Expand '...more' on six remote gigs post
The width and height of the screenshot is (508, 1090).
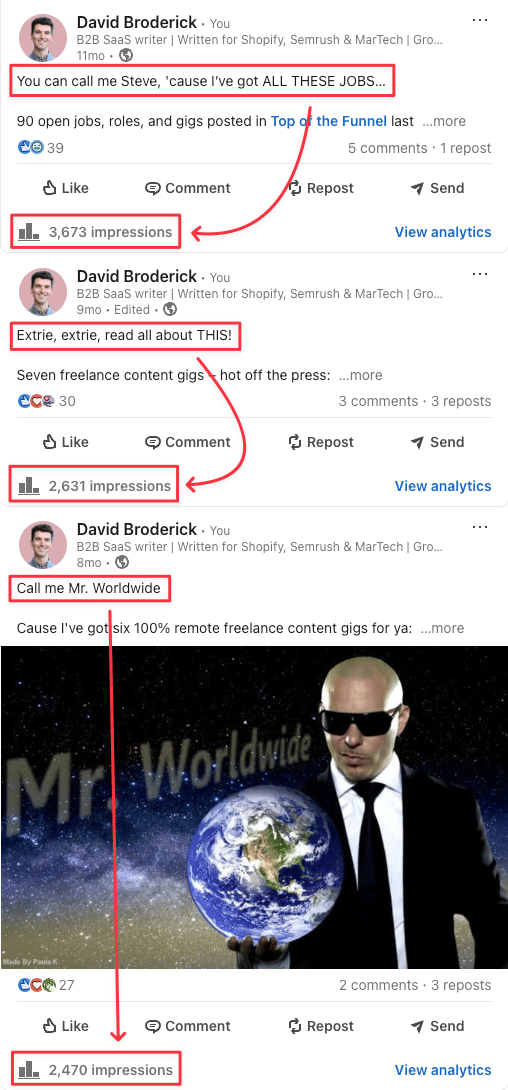[x=443, y=628]
